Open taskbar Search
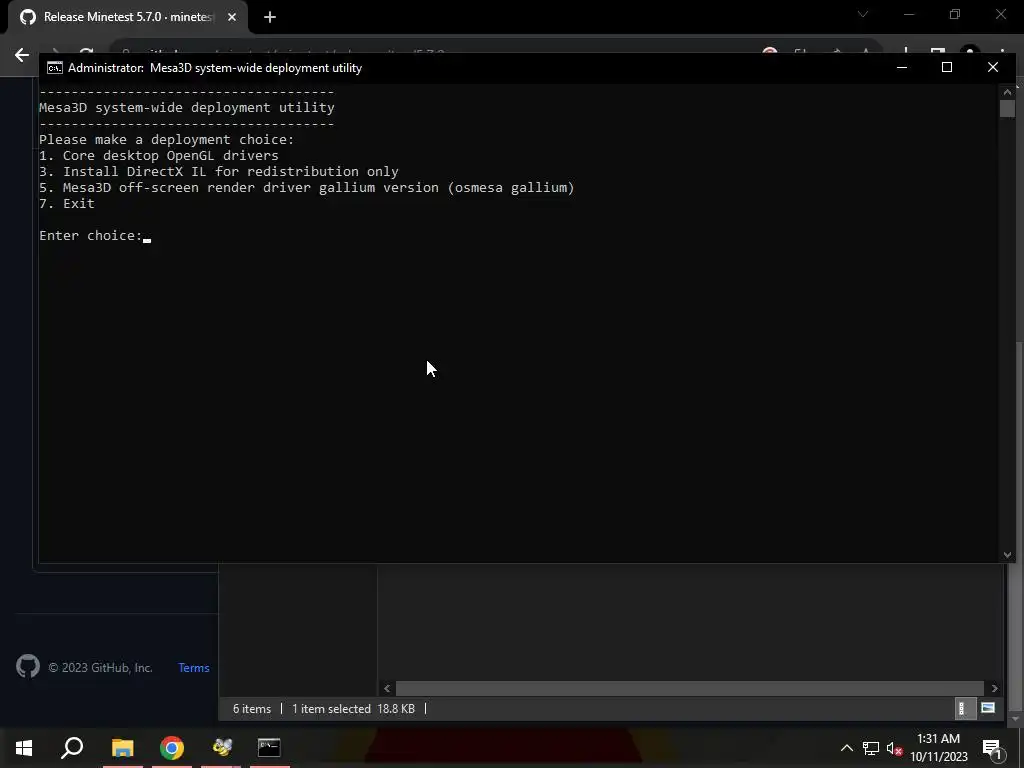Screen dimensions: 1024x768 (x=72, y=747)
